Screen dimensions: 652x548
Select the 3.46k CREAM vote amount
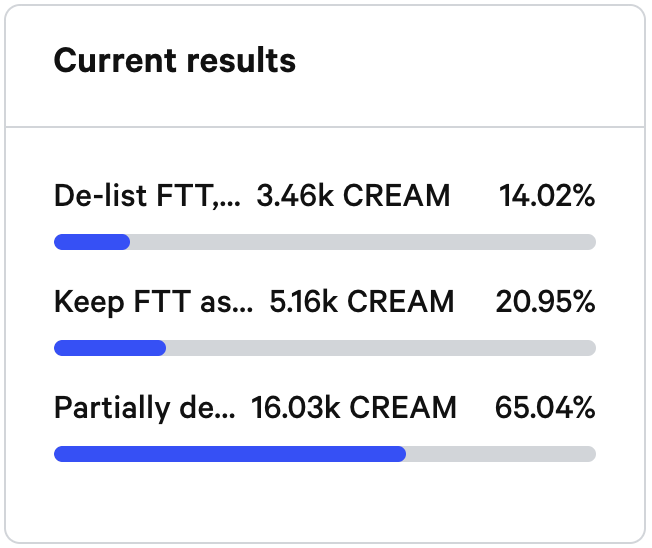coord(353,195)
